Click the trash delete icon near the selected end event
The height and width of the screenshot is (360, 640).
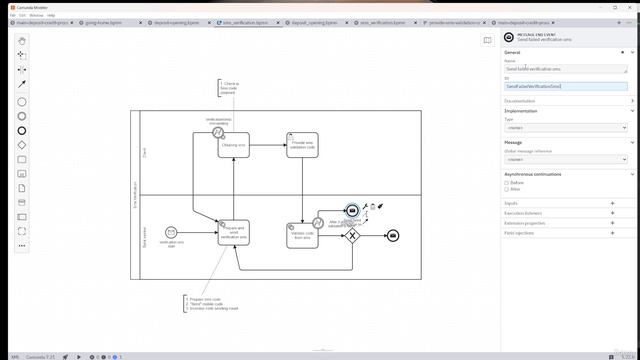(373, 207)
